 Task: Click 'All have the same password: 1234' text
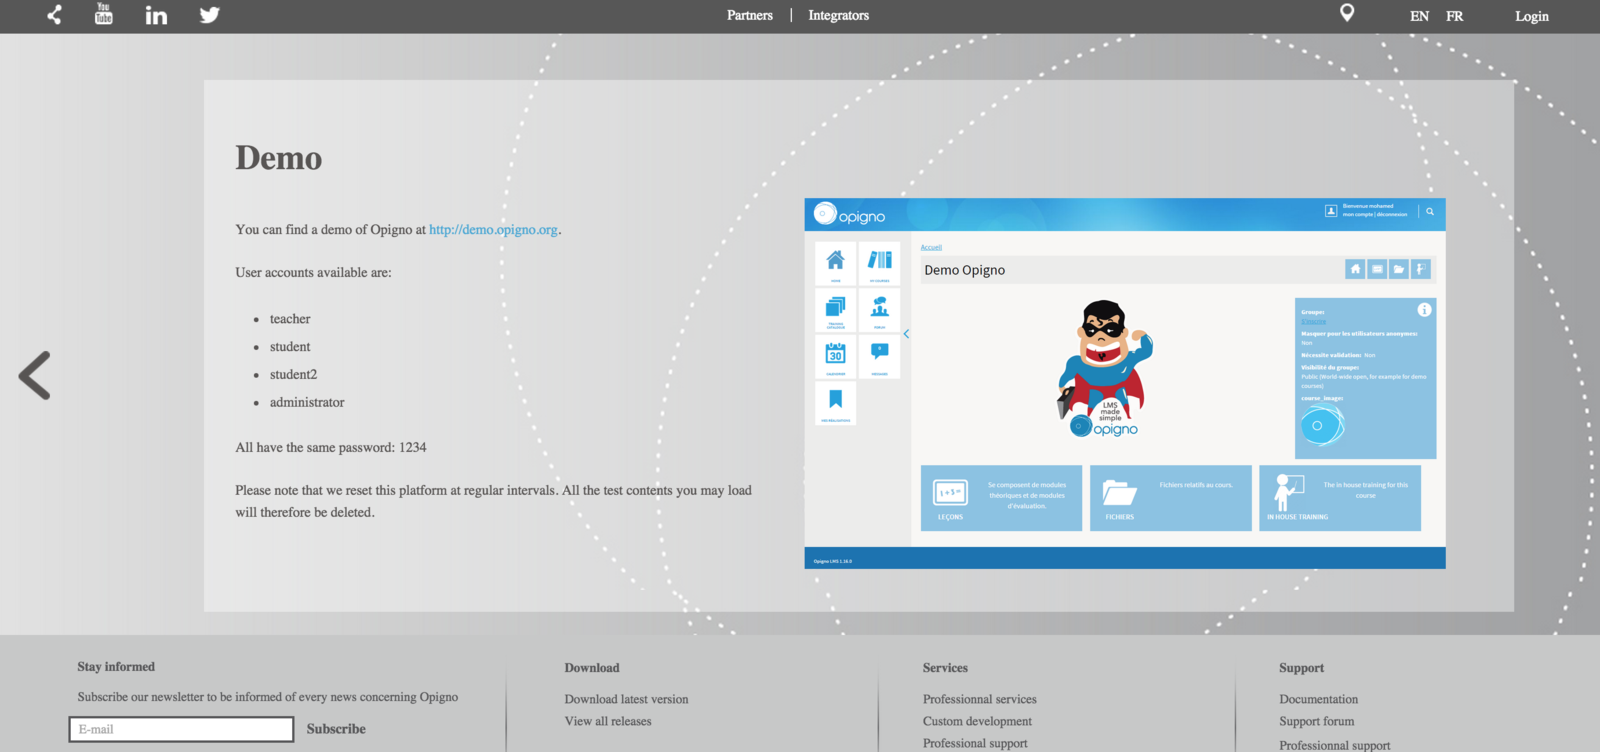pyautogui.click(x=331, y=447)
